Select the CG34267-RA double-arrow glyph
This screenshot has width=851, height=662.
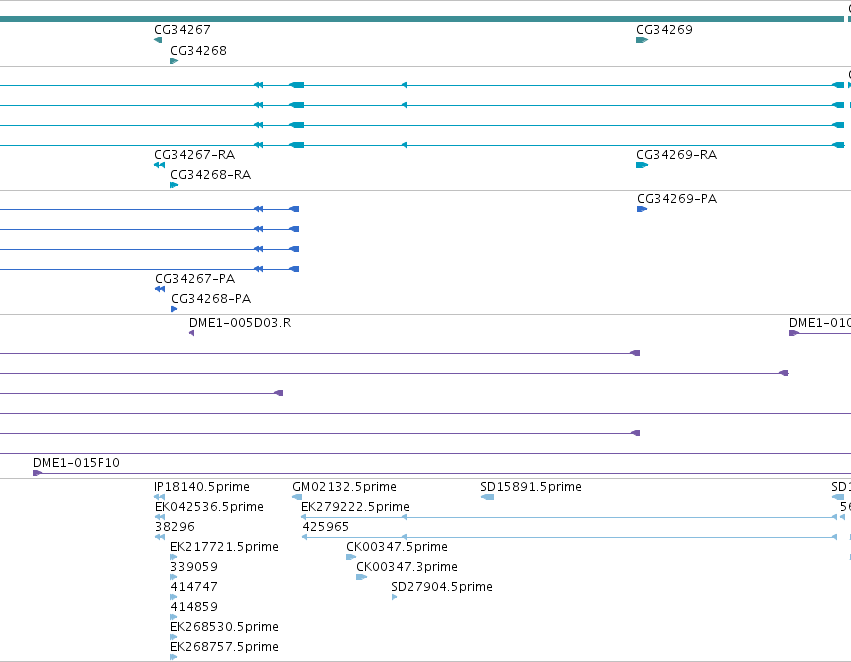(160, 165)
